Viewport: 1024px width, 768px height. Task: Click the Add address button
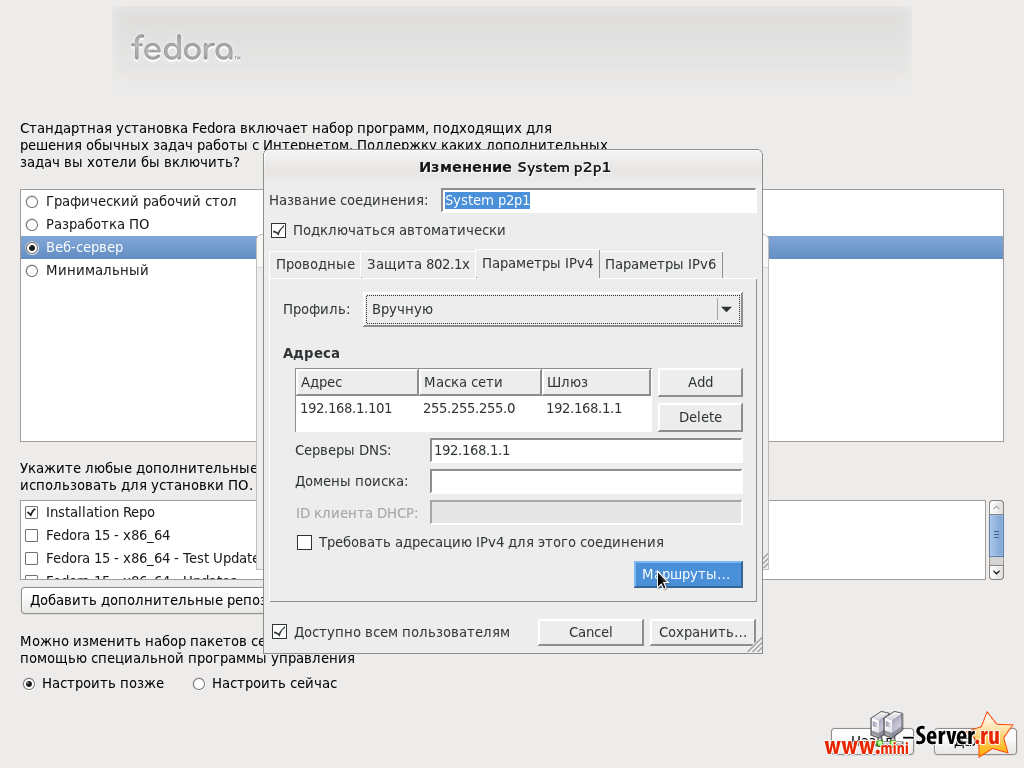coord(700,382)
